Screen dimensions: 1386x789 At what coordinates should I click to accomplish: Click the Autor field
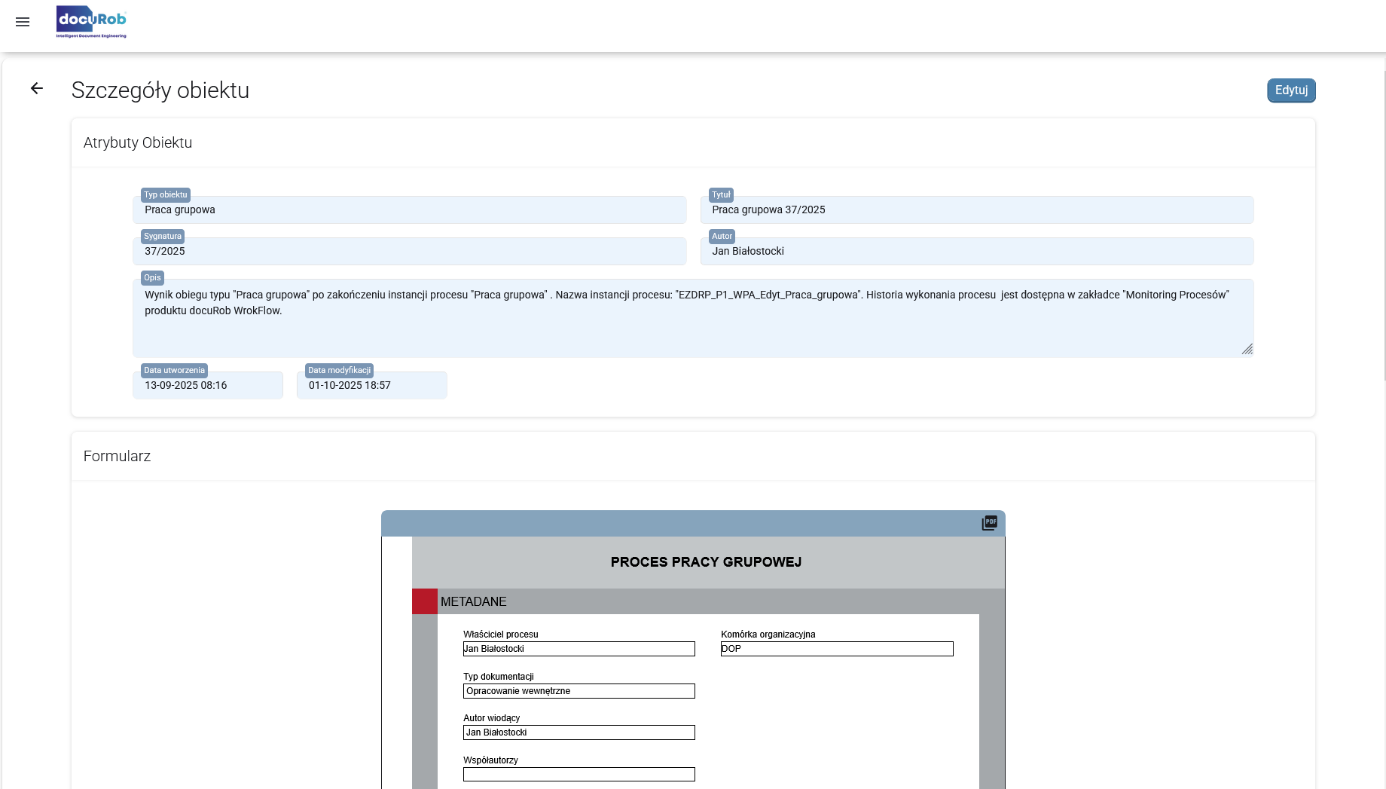(976, 251)
